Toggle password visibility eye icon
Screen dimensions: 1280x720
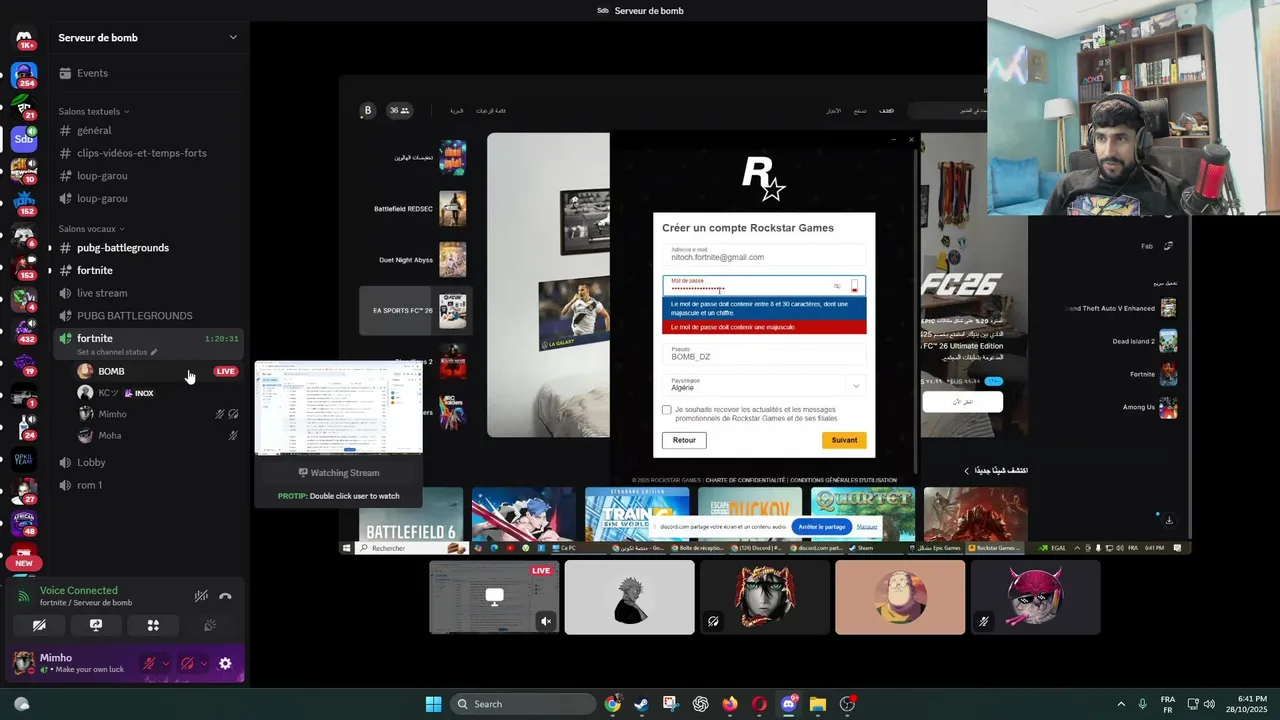(x=837, y=286)
